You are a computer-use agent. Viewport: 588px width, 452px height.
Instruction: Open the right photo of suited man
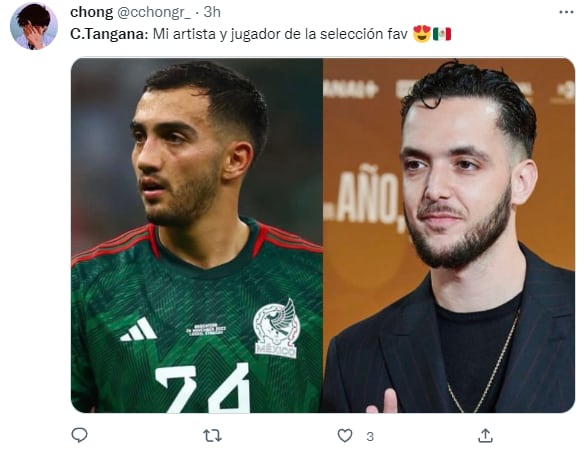coord(449,236)
